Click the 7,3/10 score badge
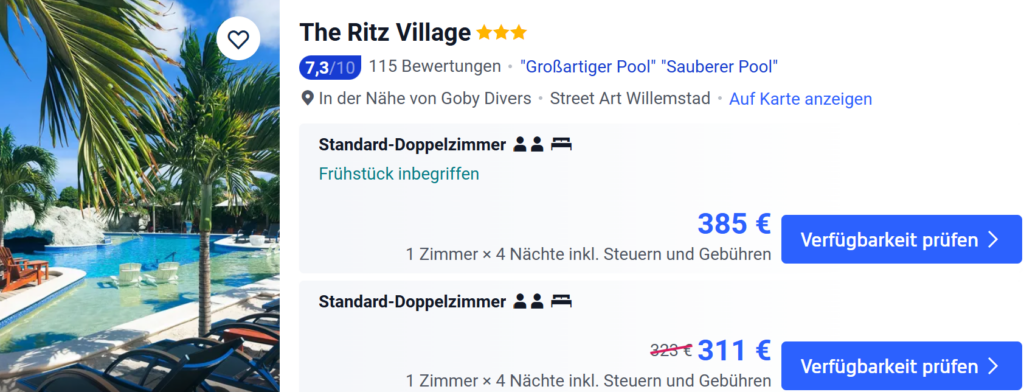This screenshot has height=392, width=1024. click(x=330, y=67)
